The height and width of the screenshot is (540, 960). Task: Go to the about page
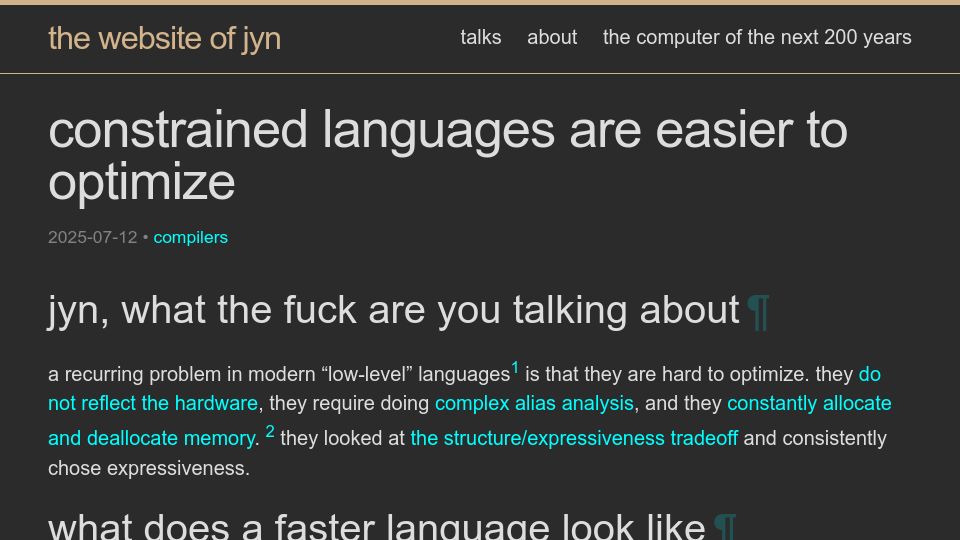[x=552, y=37]
